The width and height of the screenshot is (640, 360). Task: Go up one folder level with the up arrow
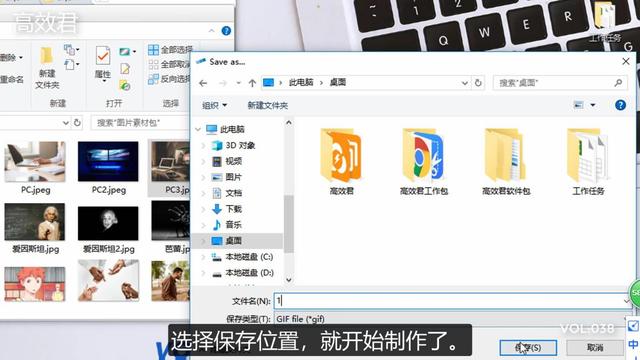pos(252,83)
